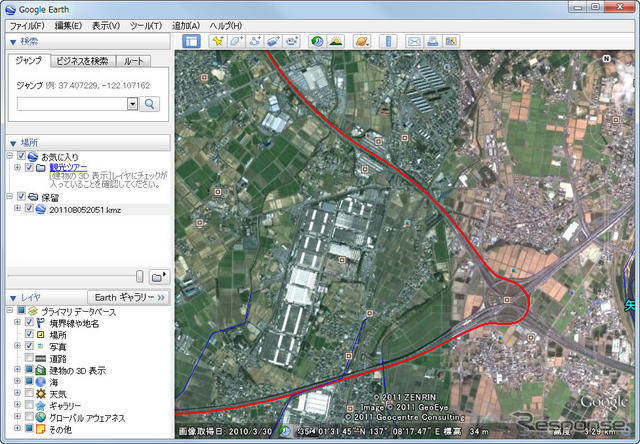Switch to the ビジネスを検索 tab

pos(83,61)
